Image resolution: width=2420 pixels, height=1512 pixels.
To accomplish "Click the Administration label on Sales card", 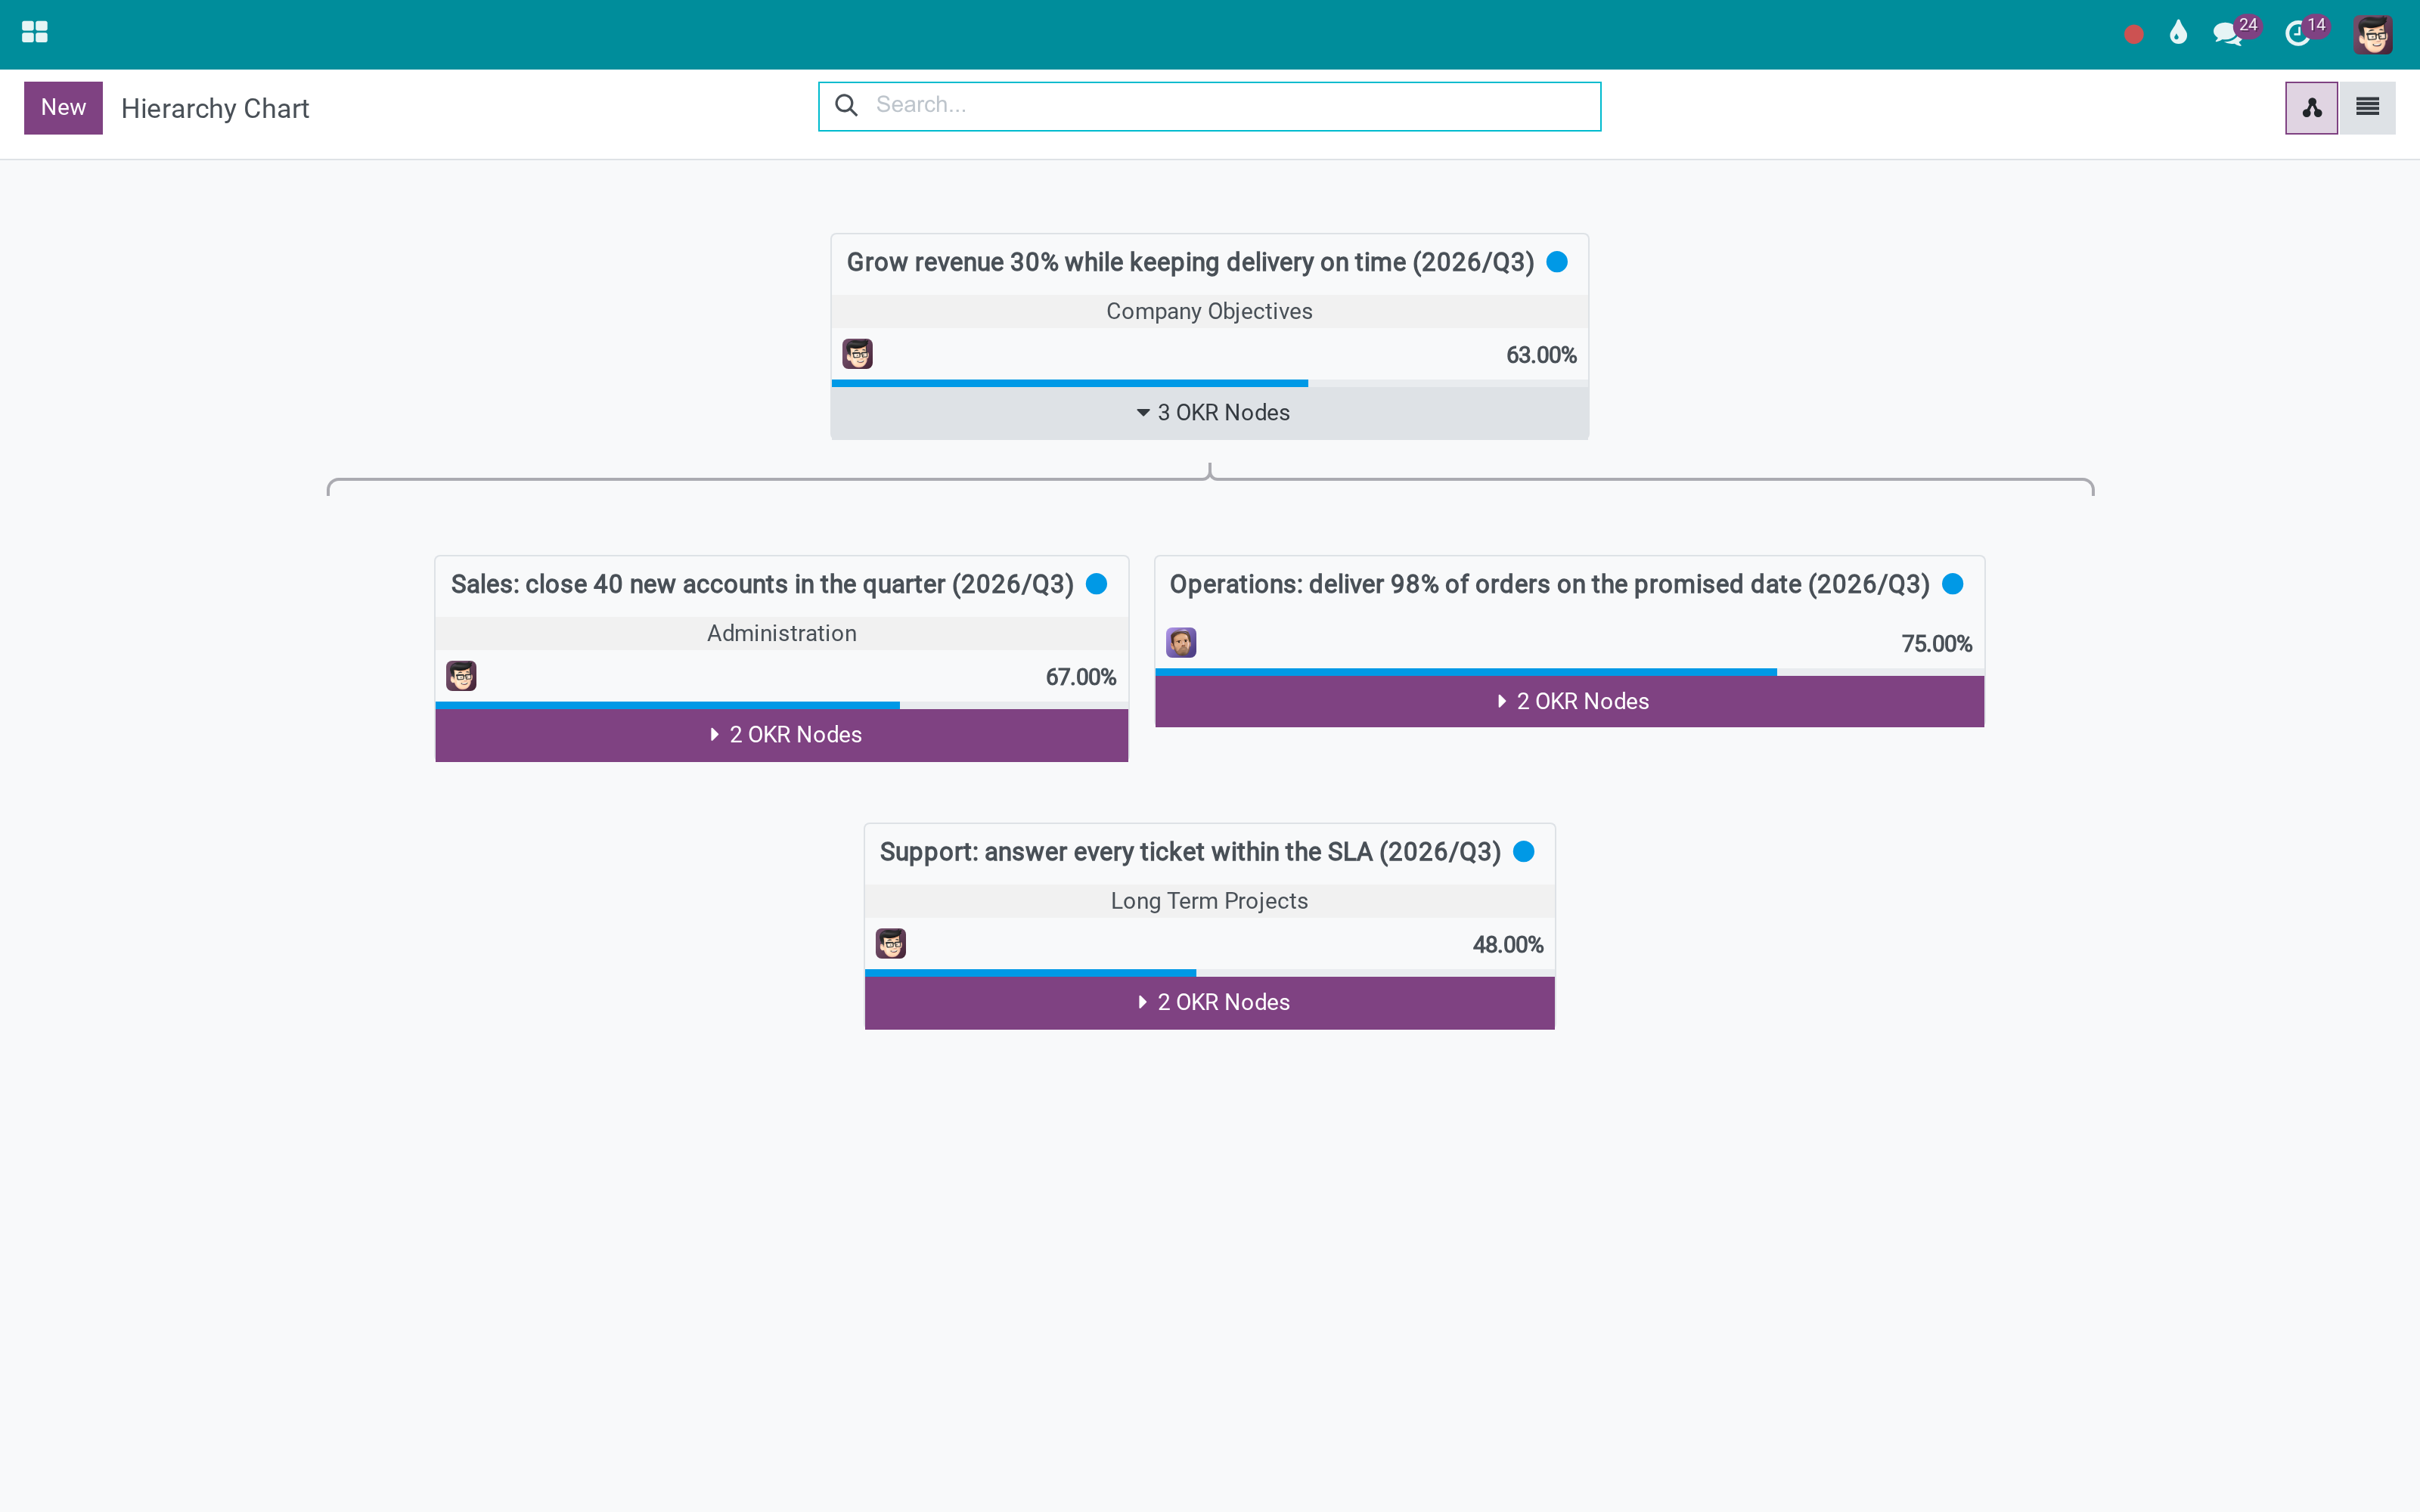I will pos(782,633).
